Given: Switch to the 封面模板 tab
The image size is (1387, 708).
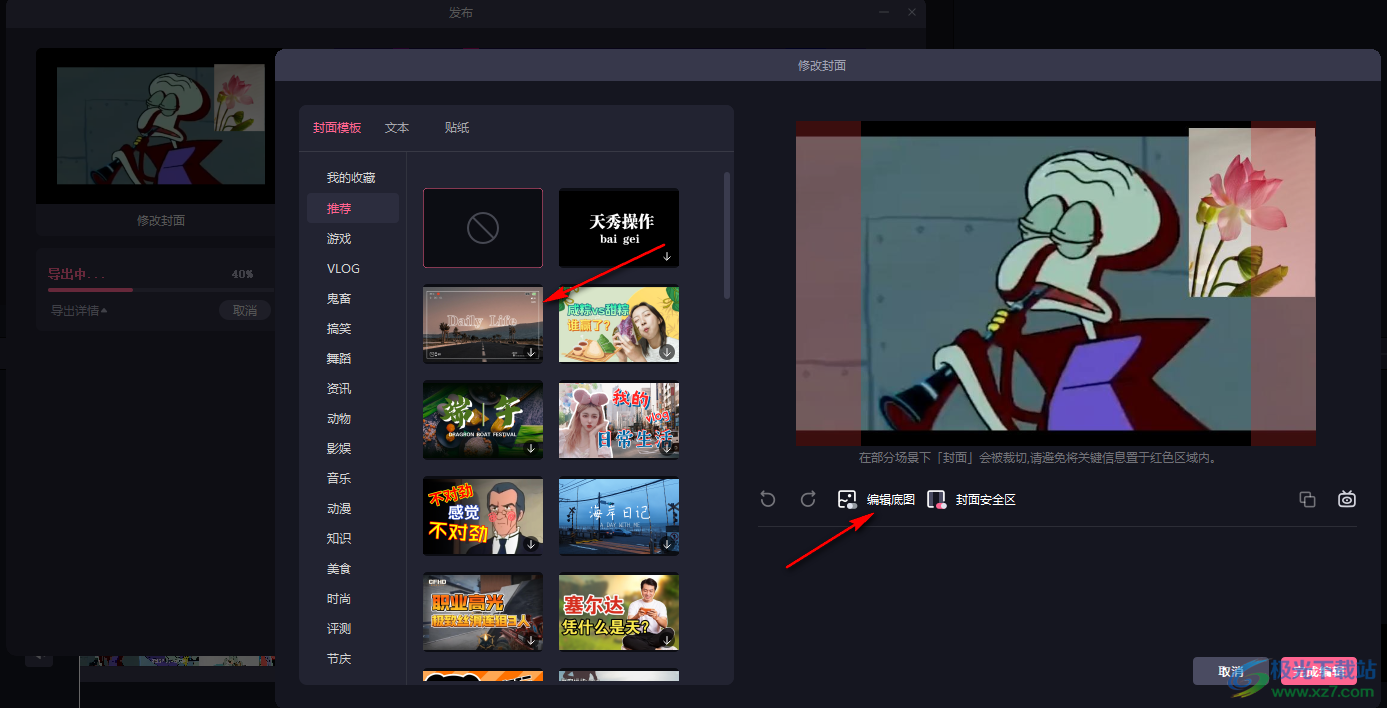Looking at the screenshot, I should point(337,128).
